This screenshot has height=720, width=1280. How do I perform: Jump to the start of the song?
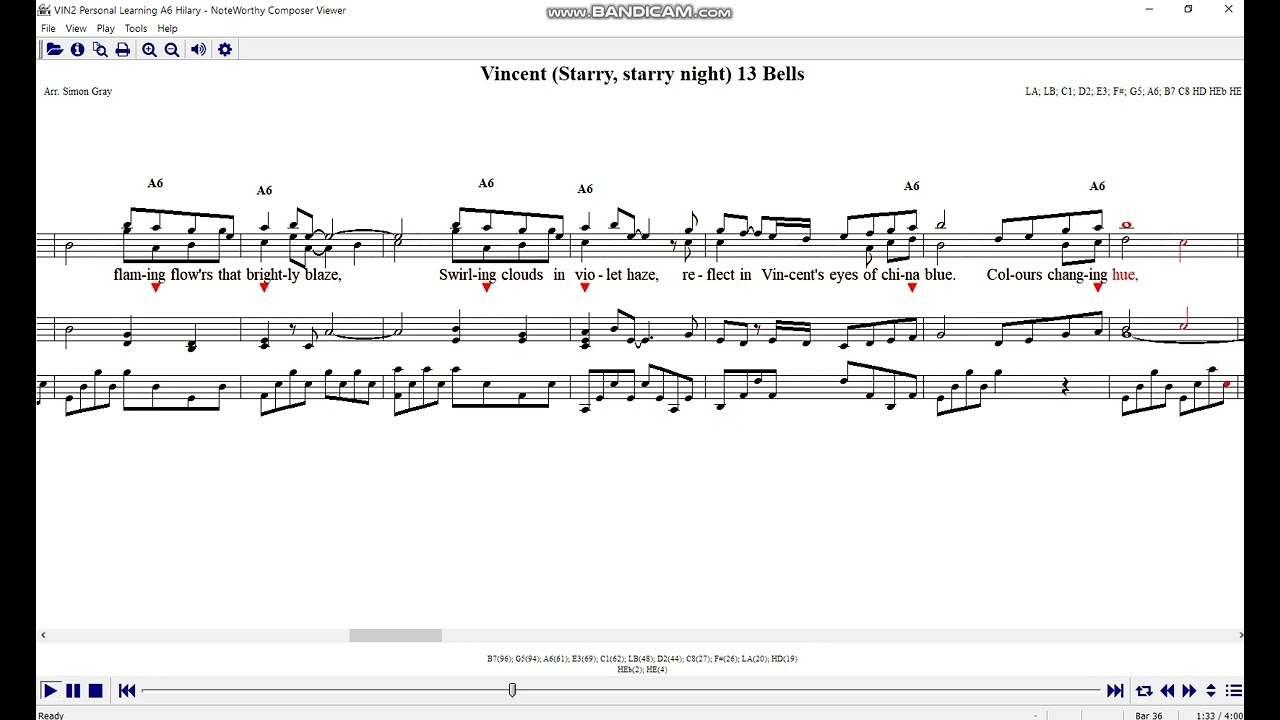pos(127,691)
